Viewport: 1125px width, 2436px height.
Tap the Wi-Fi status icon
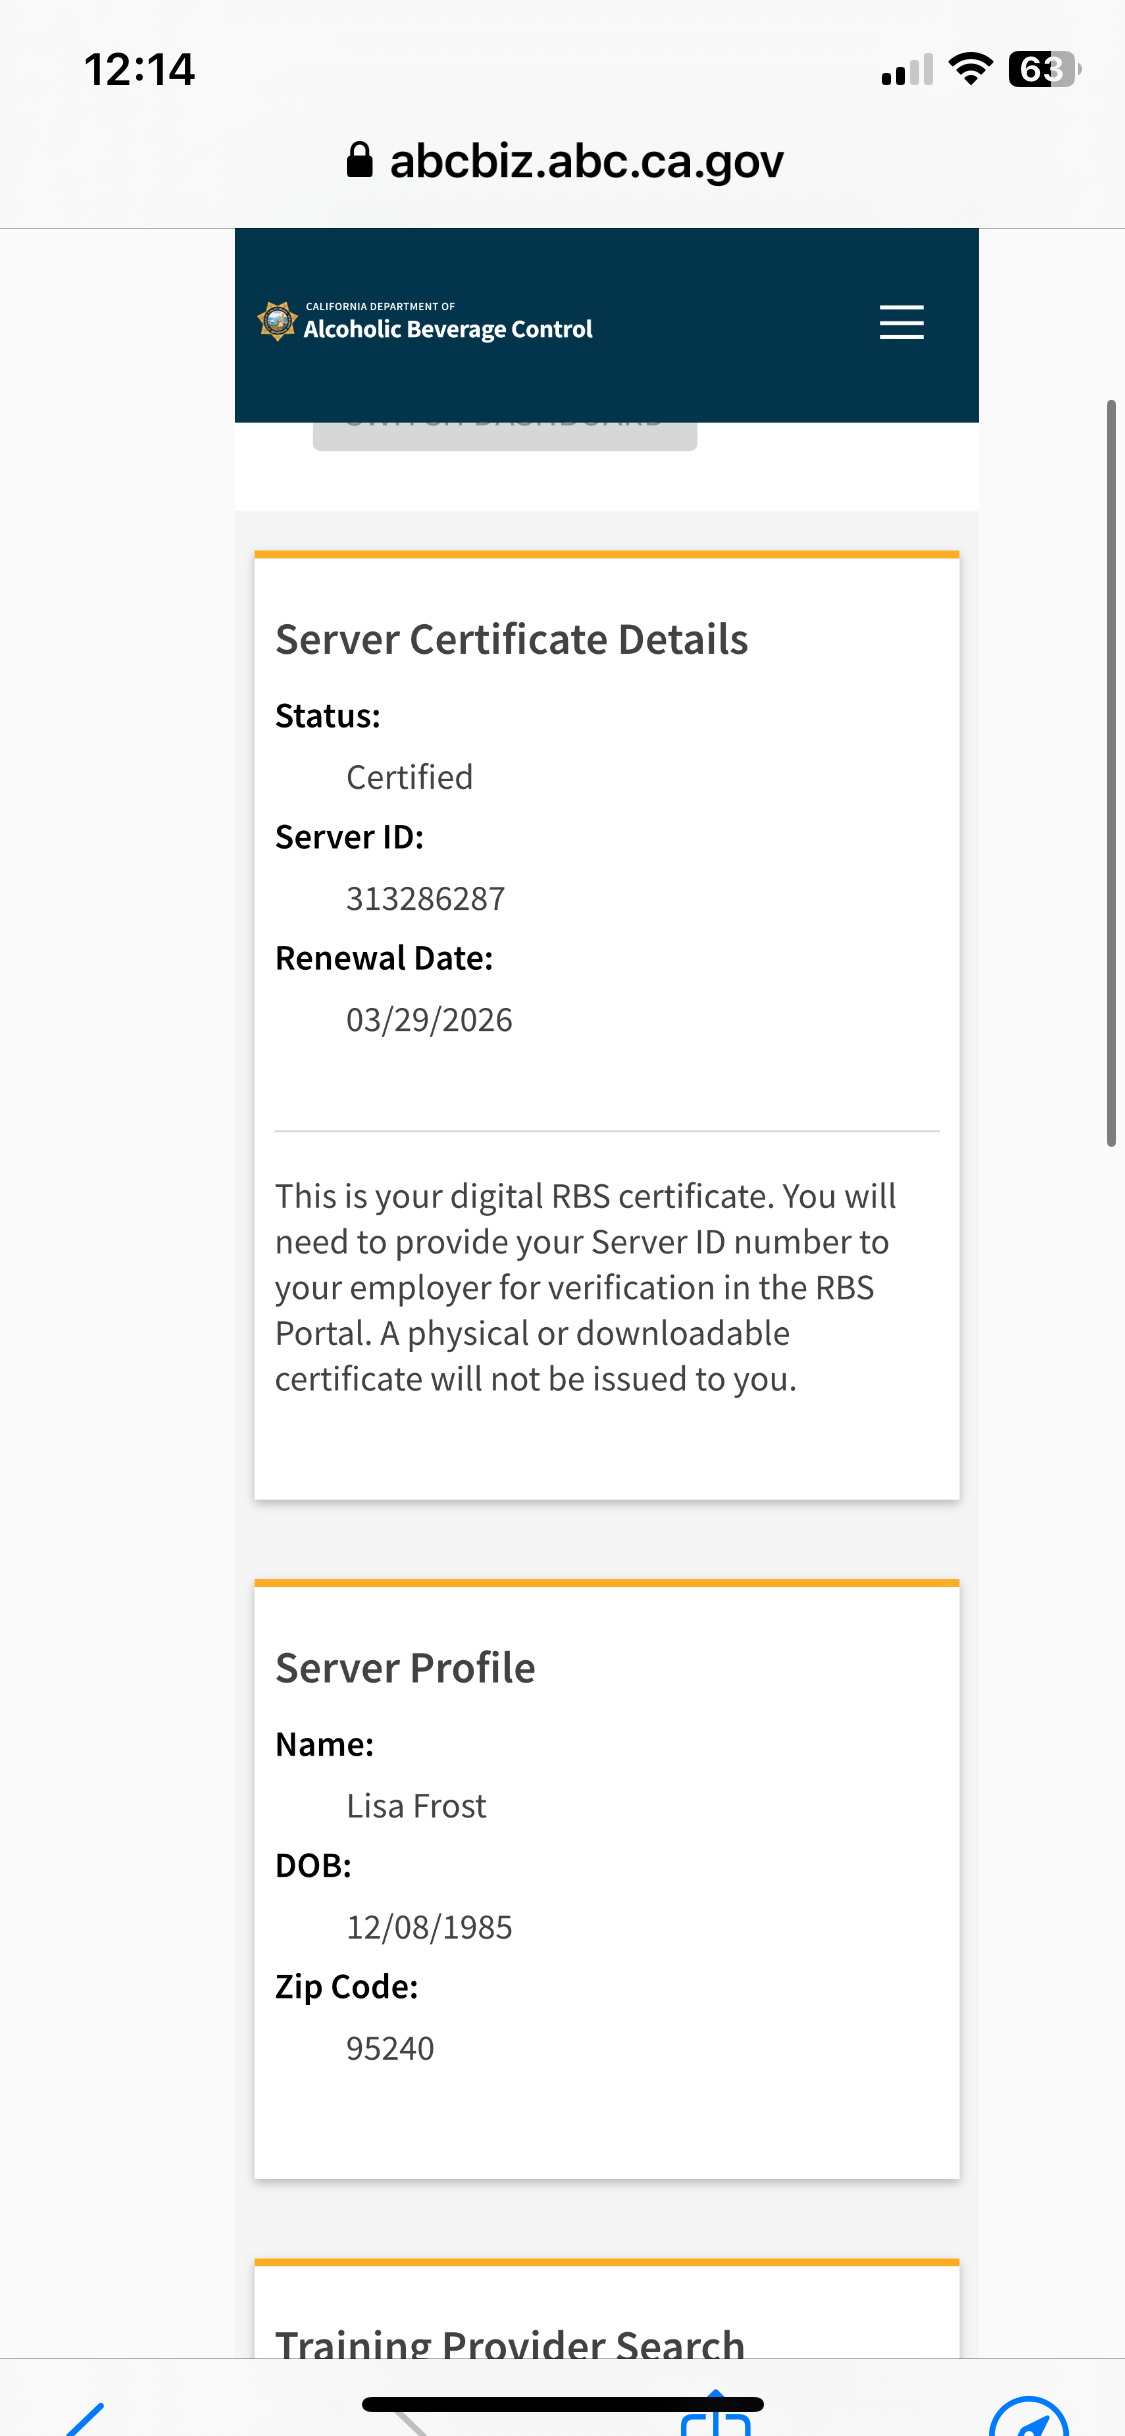tap(969, 69)
